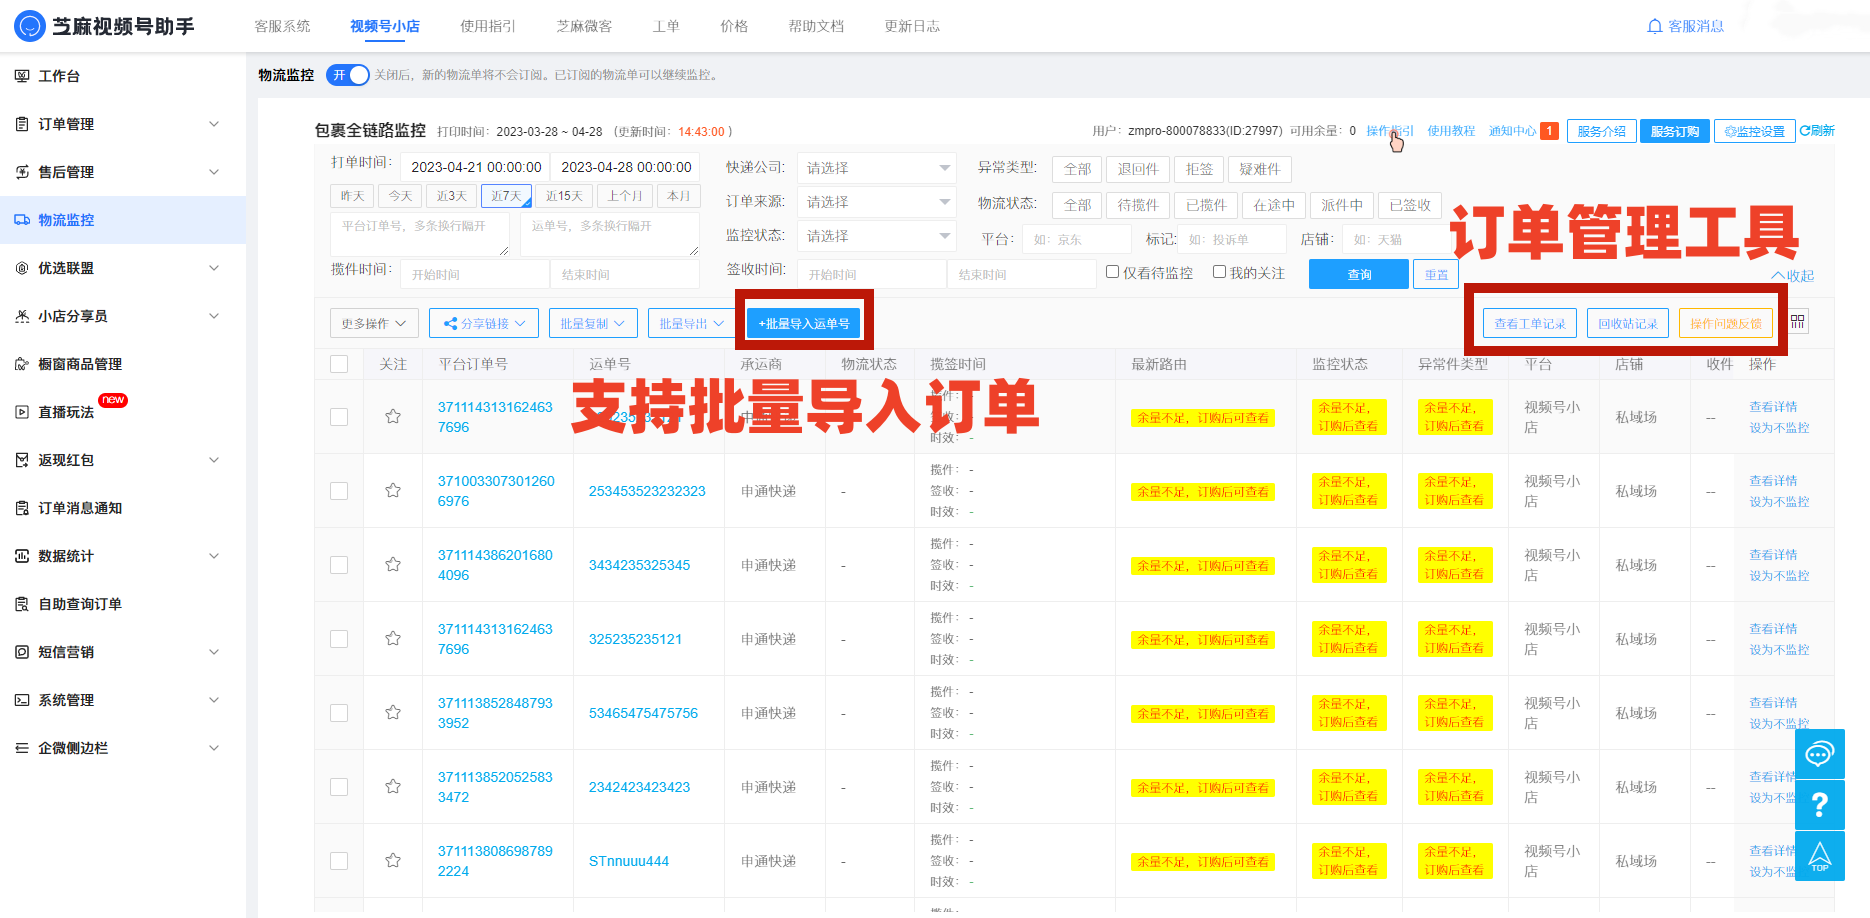
Task: Switch to the 视频号小店 top tab
Action: point(385,26)
